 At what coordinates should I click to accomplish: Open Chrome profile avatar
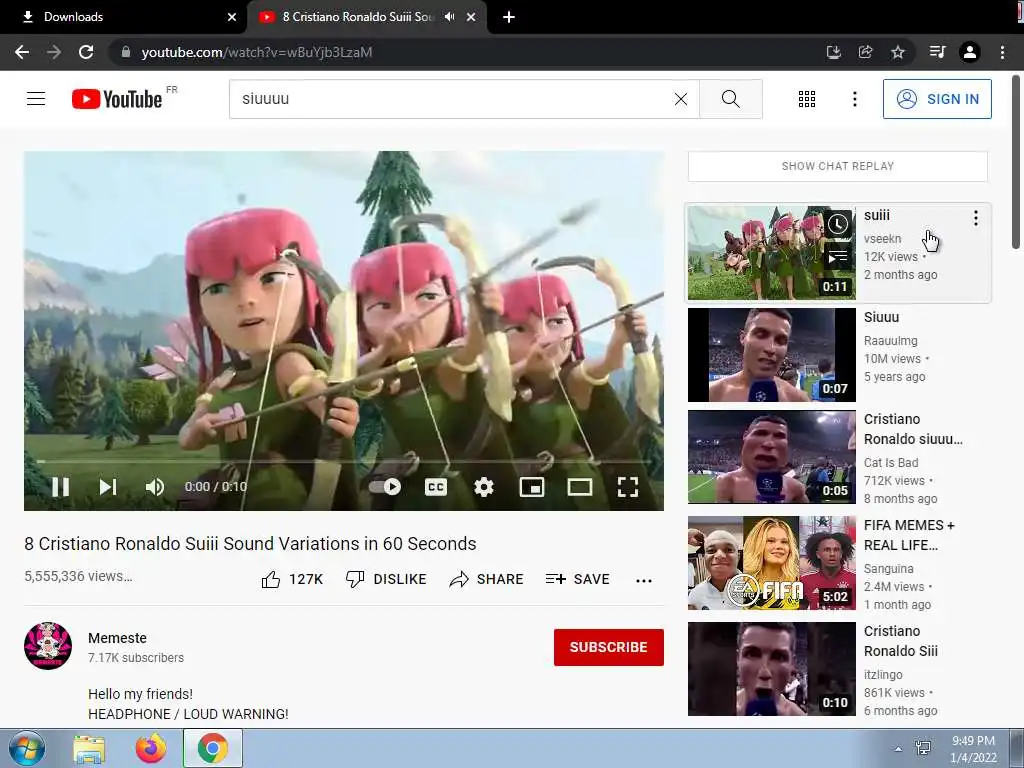pyautogui.click(x=970, y=52)
